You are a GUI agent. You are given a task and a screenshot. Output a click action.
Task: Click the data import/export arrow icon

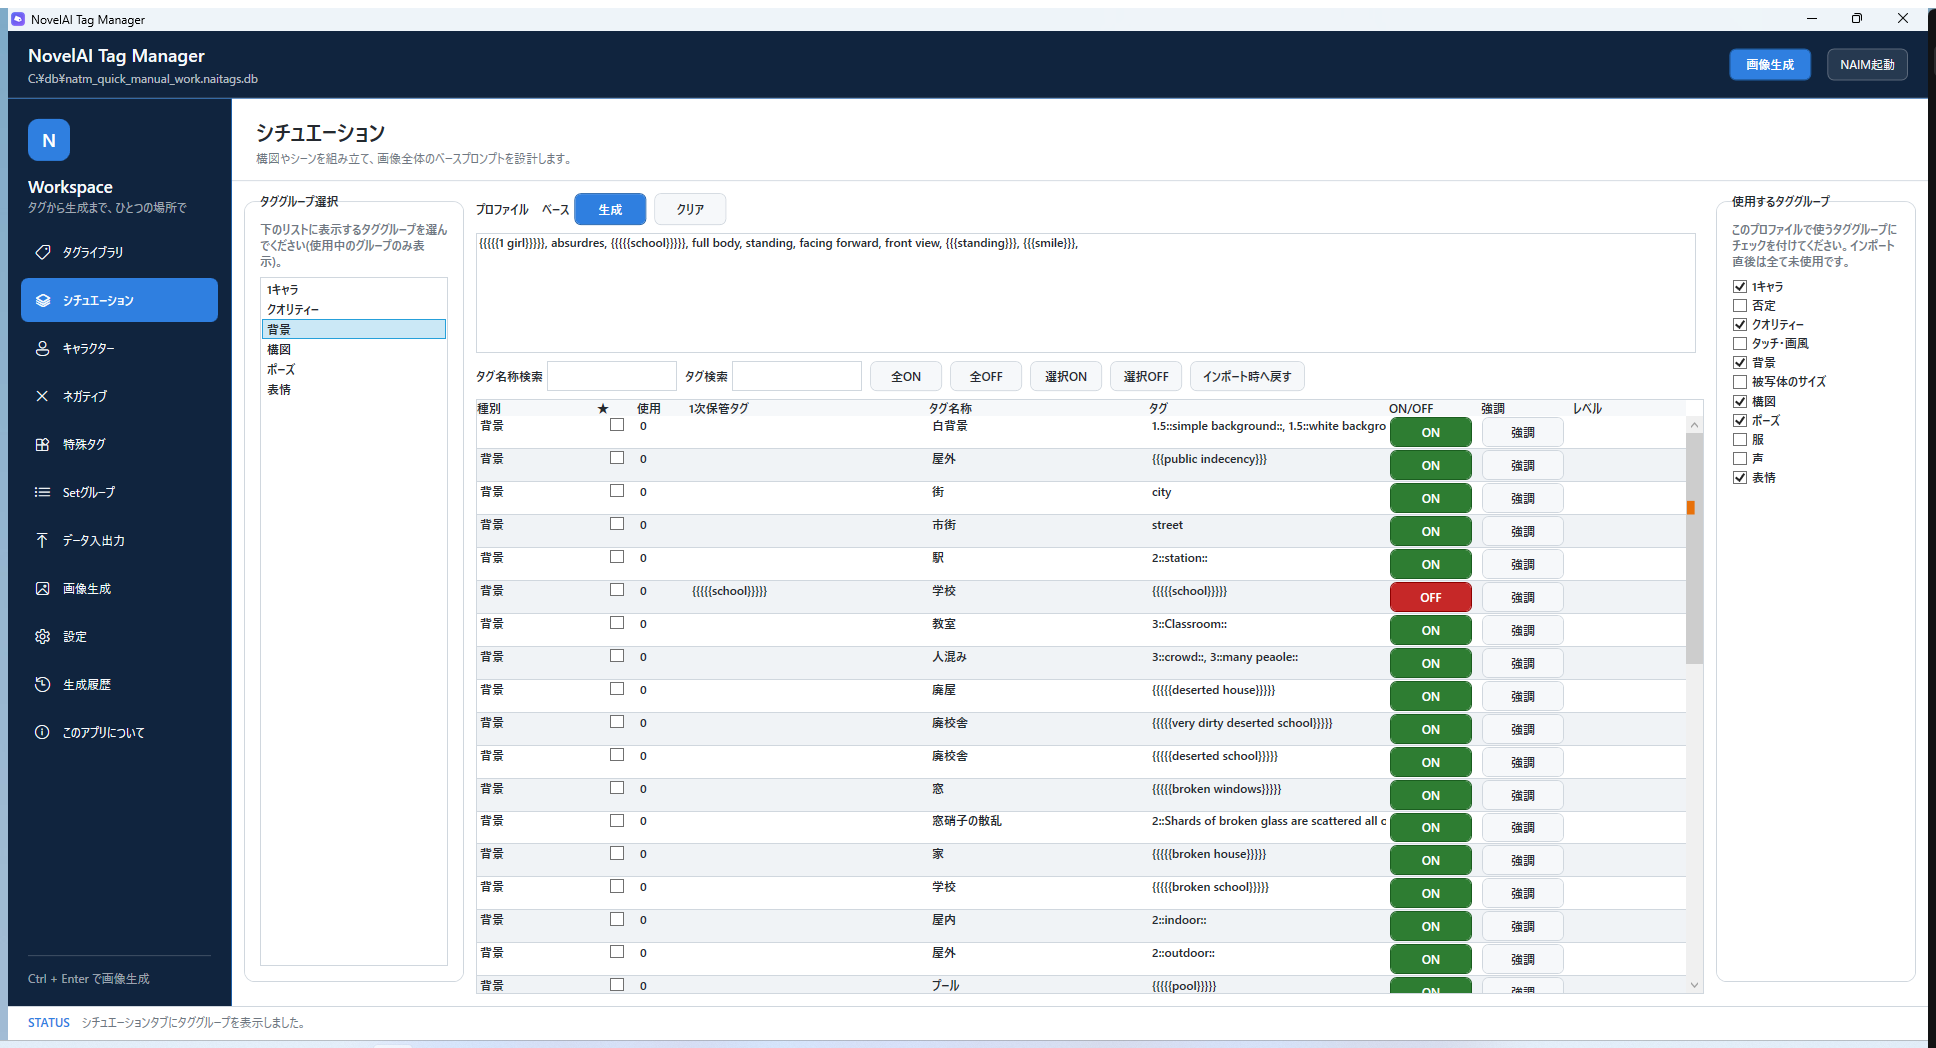point(42,540)
